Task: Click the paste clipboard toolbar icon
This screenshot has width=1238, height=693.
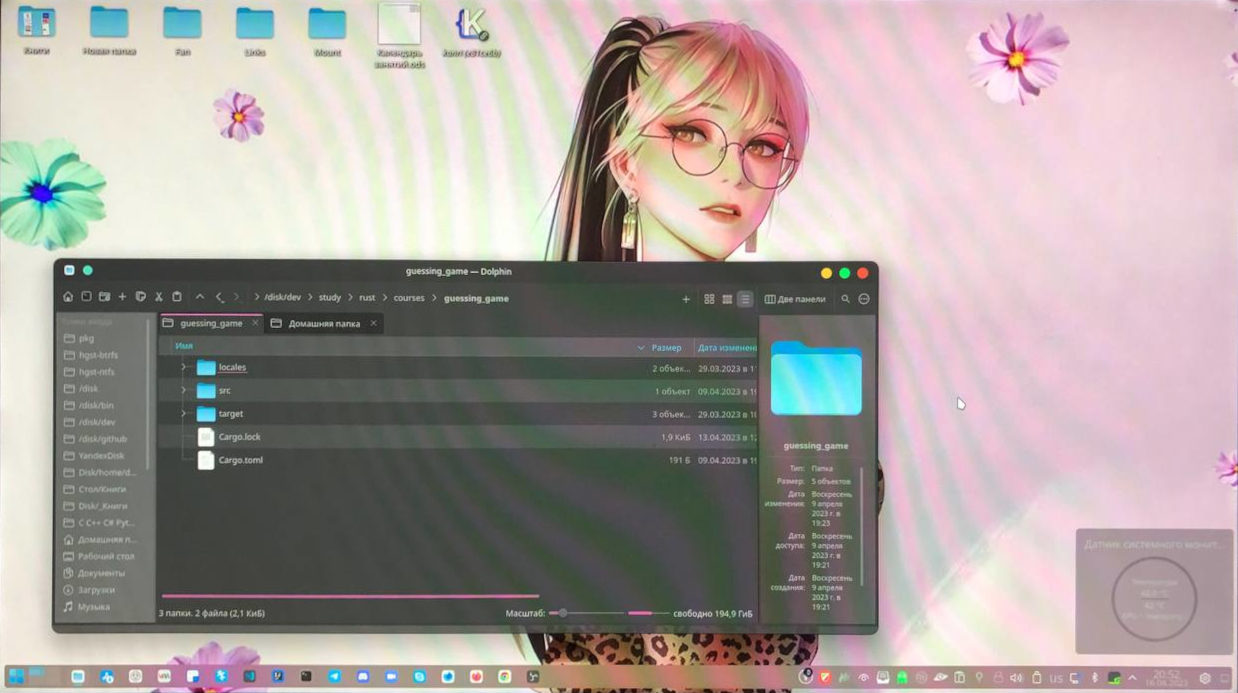Action: pyautogui.click(x=177, y=297)
